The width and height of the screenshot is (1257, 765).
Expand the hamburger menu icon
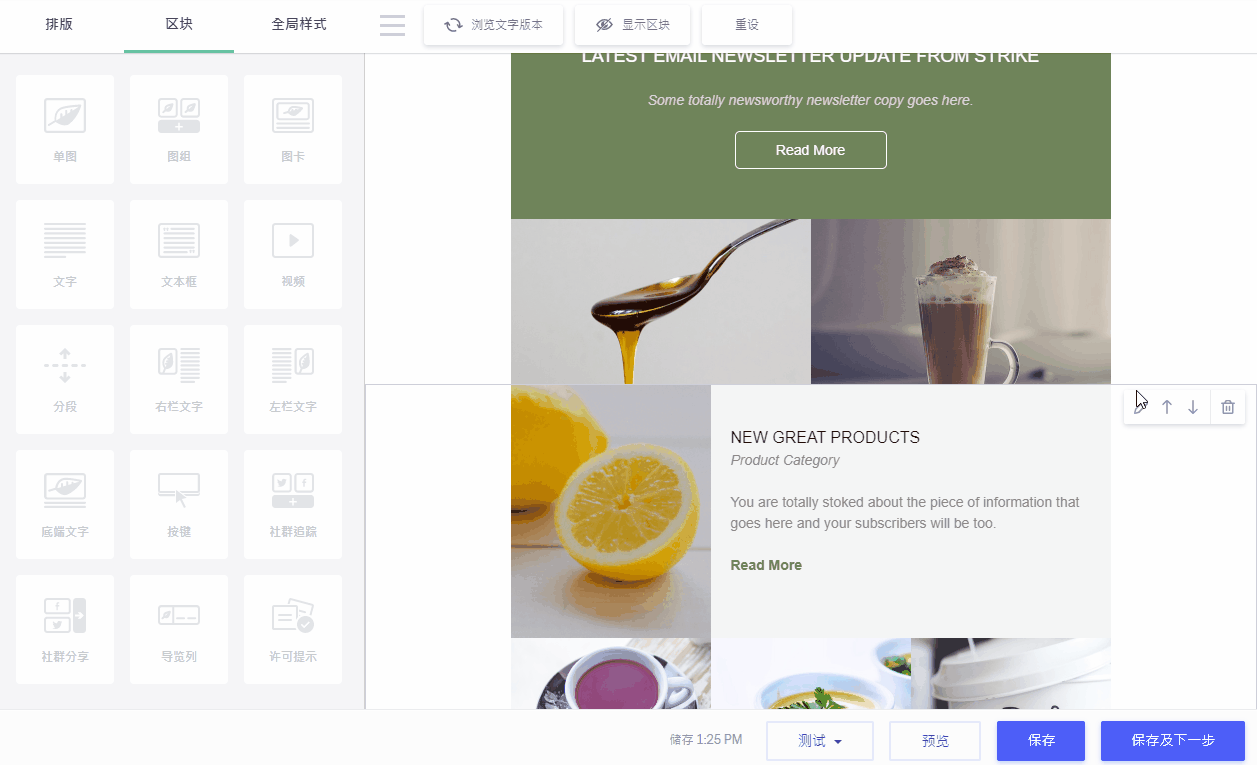tap(393, 25)
